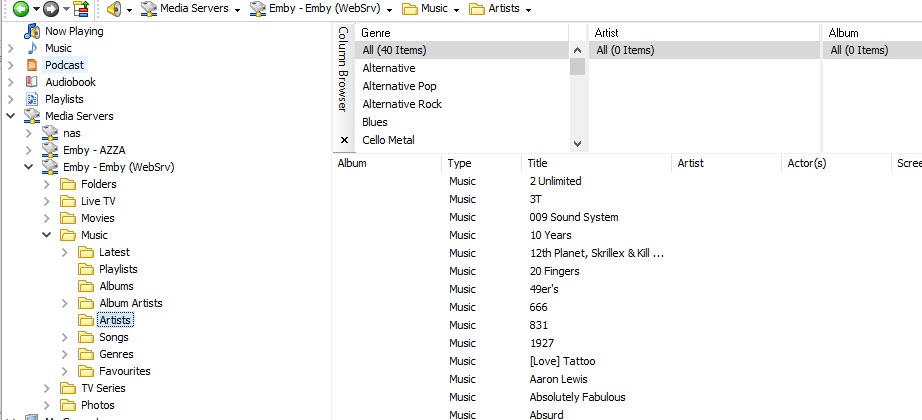Select the Album Artists folder
Viewport: 922px width, 420px height.
pyautogui.click(x=130, y=303)
